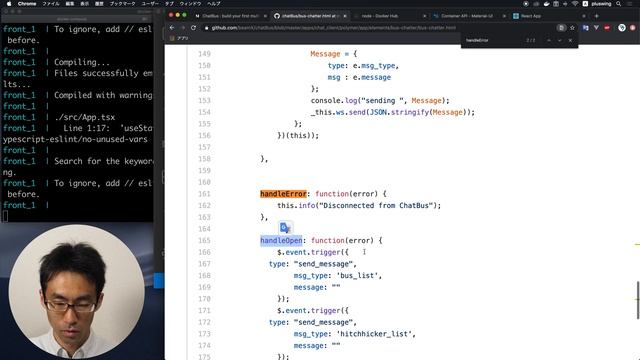This screenshot has width=640, height=360.
Task: Open the Apple menu
Action: click(9, 3)
